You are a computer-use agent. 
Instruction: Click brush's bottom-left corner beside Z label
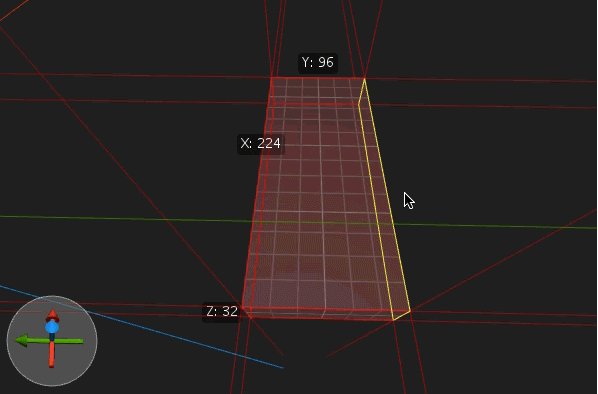pos(243,307)
